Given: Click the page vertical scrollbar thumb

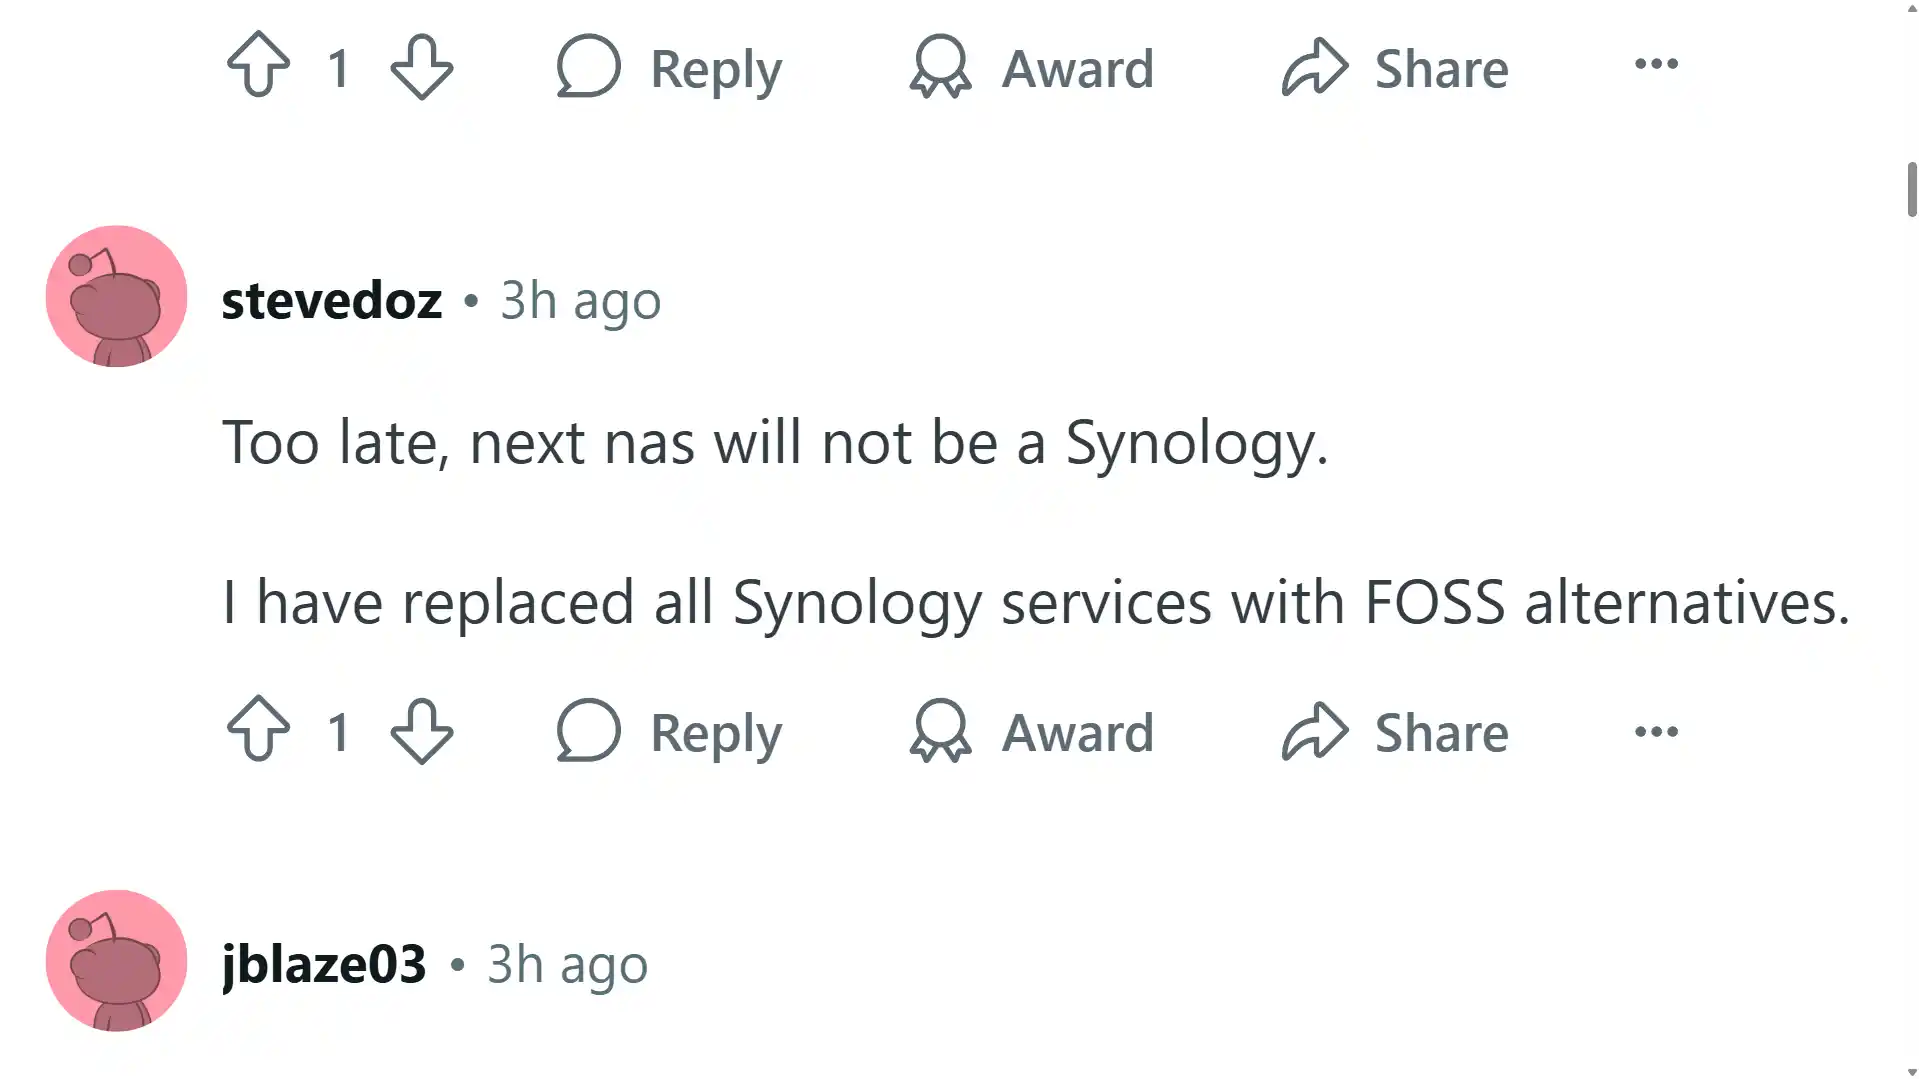Looking at the screenshot, I should (x=1912, y=190).
